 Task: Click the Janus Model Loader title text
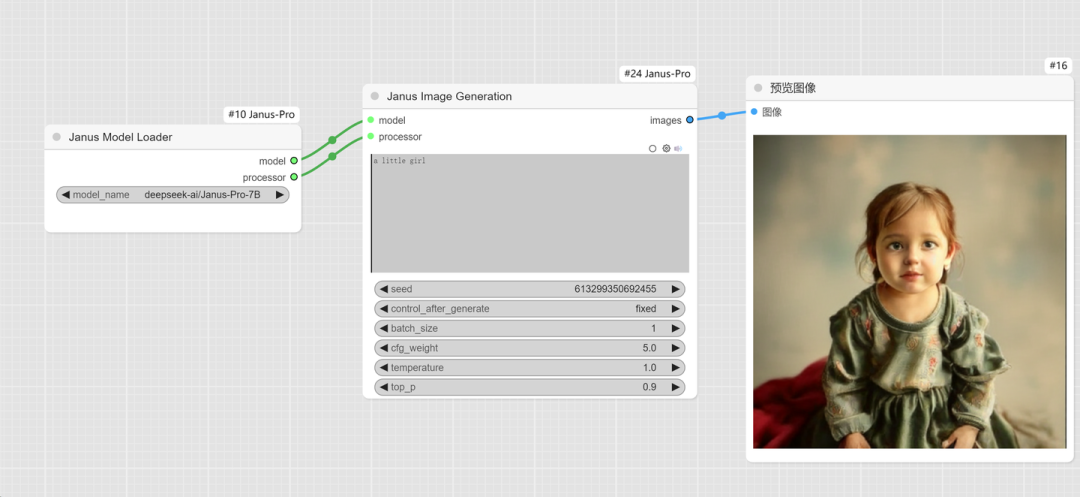[121, 137]
